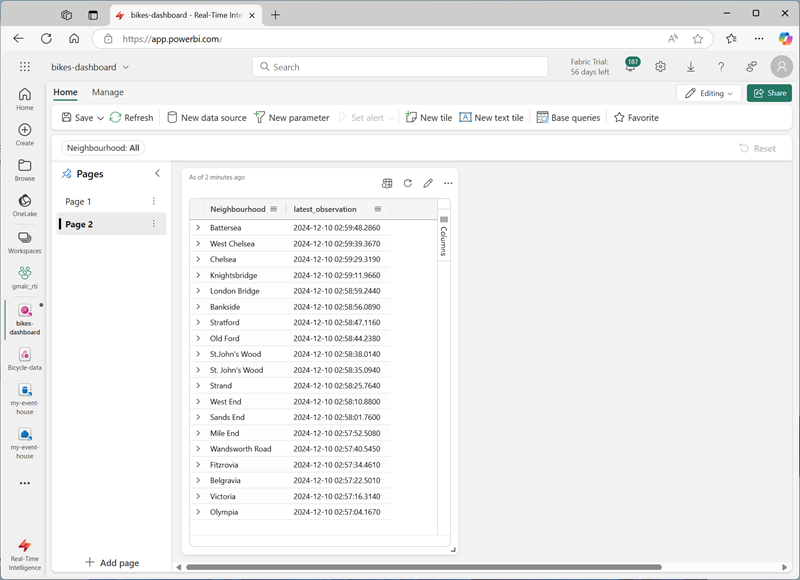Explore data icon on tile
This screenshot has height=580, width=800.
[387, 183]
